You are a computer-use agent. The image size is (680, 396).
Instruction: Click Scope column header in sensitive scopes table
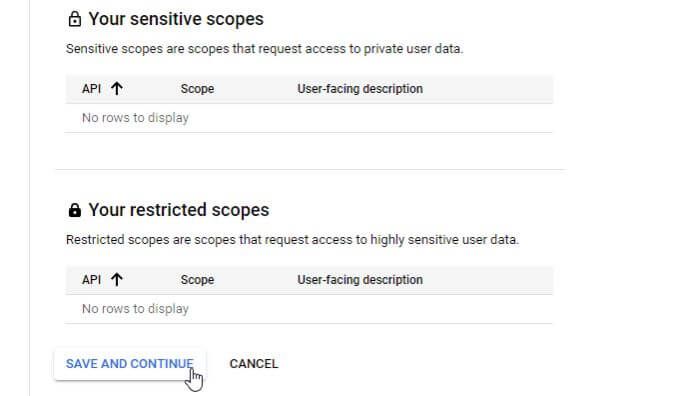(x=197, y=88)
